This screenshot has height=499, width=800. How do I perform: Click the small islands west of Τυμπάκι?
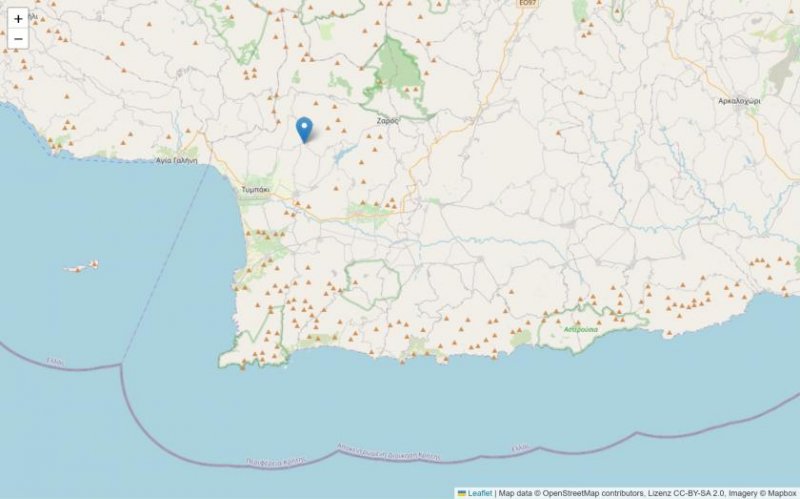(x=82, y=266)
